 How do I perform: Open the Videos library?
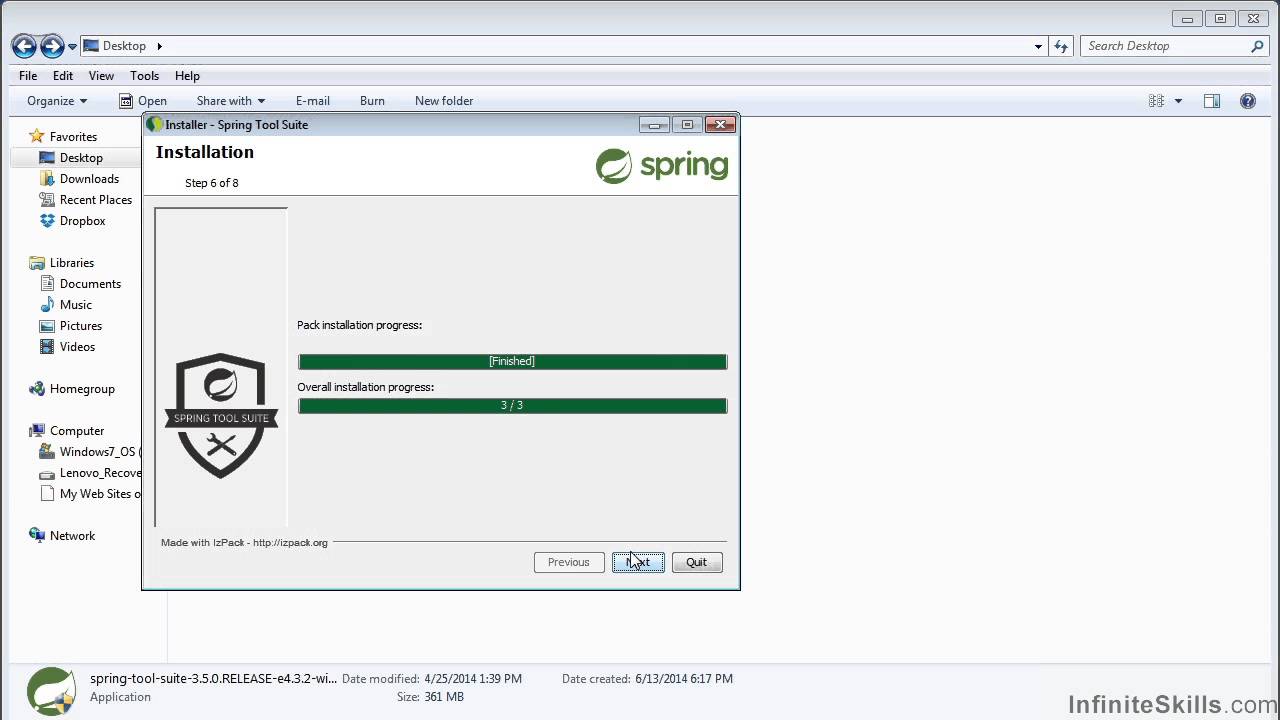pos(77,347)
